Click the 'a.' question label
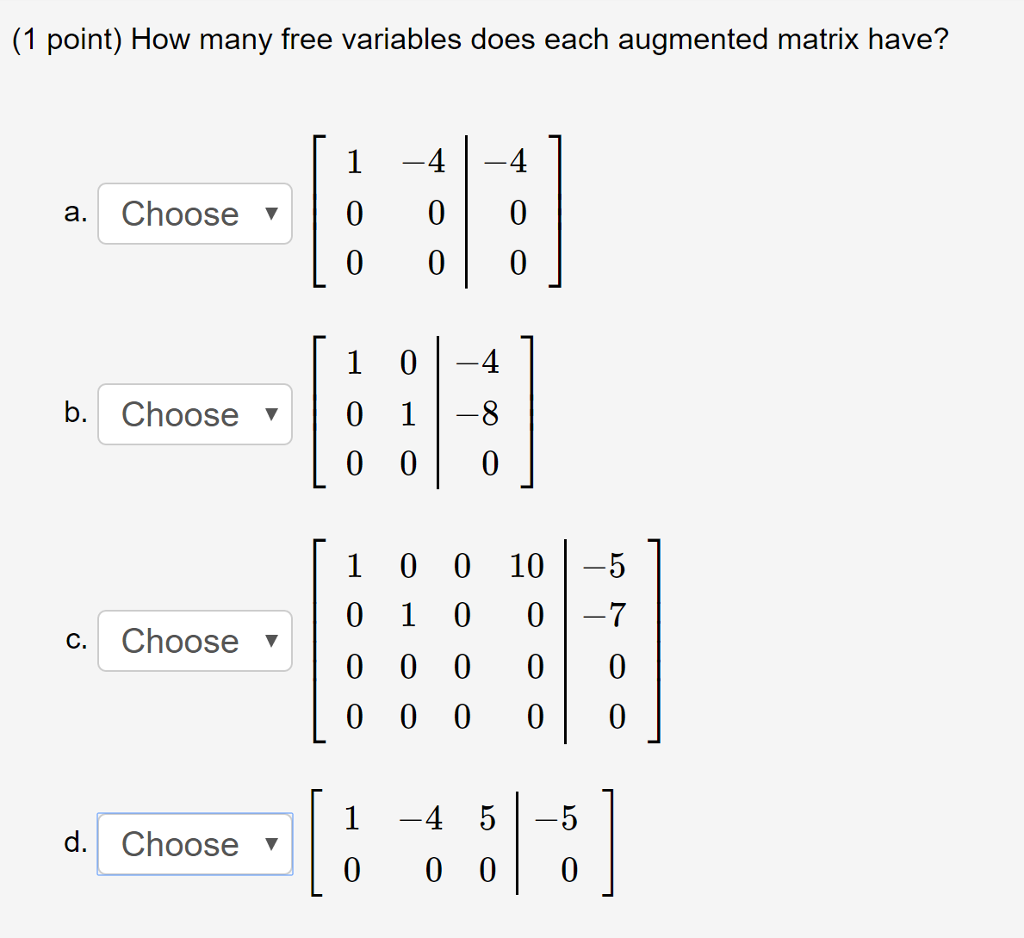This screenshot has width=1024, height=938. click(76, 213)
